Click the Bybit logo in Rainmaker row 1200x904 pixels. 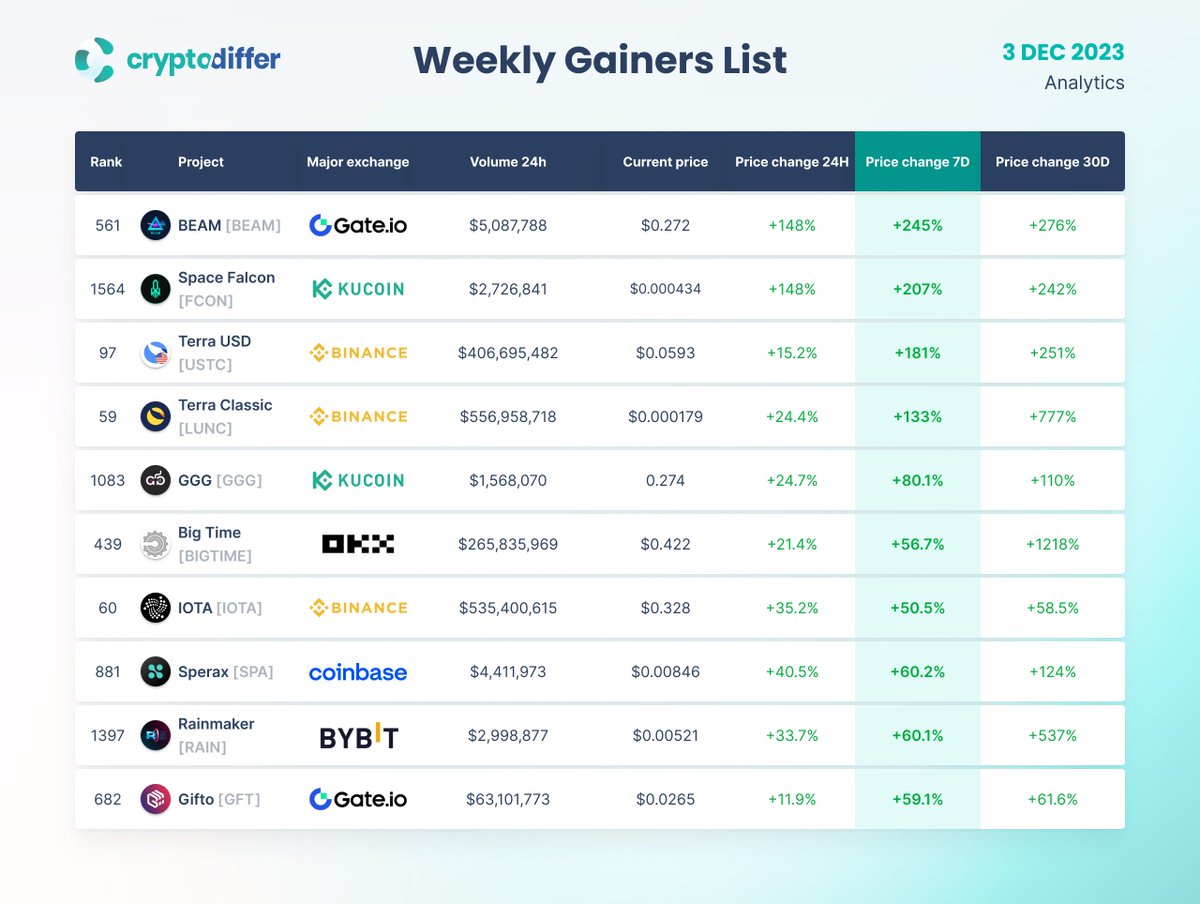point(359,737)
